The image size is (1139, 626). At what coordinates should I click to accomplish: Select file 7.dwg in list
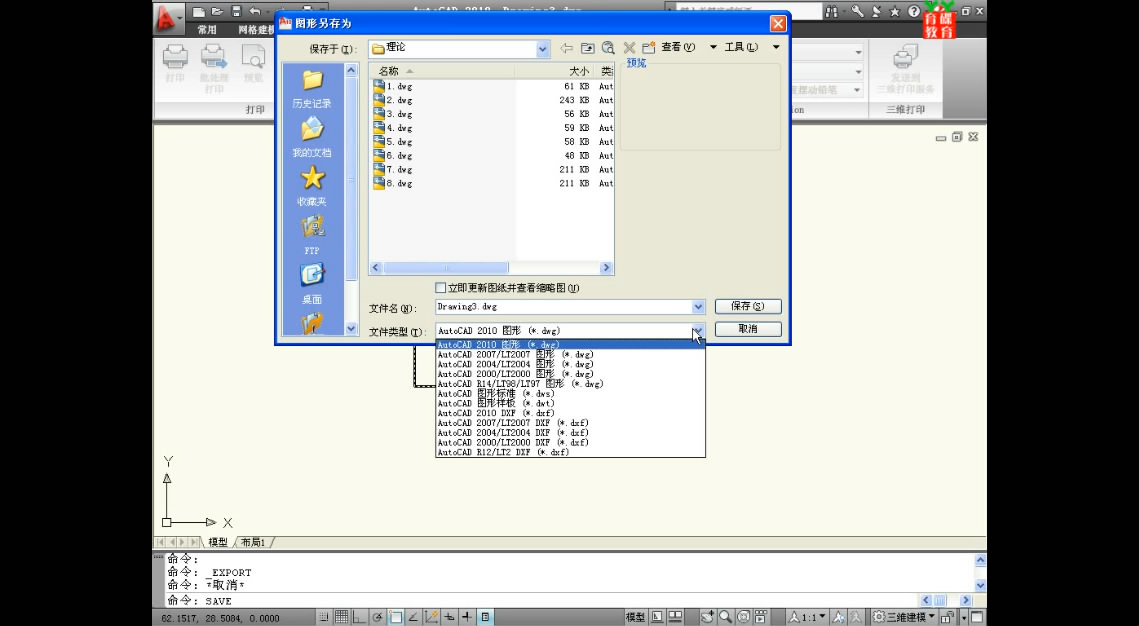coord(393,170)
